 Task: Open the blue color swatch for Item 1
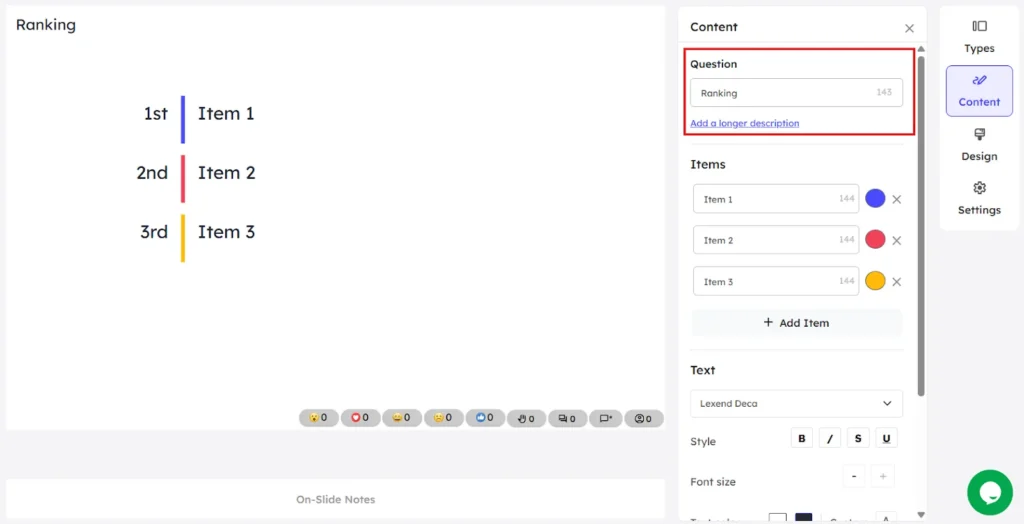coord(875,199)
